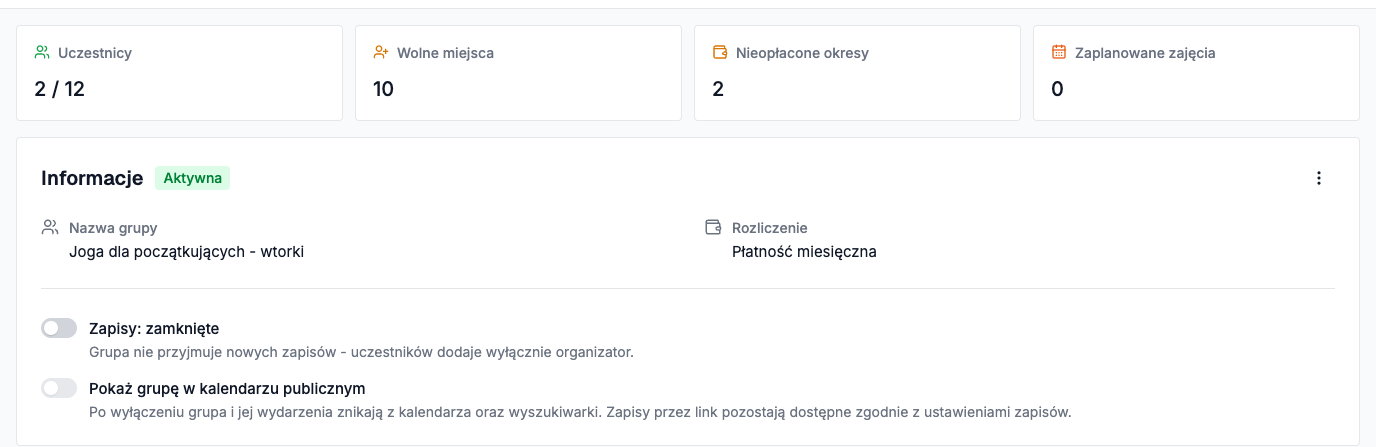
Task: Click the free places value 10
Action: (384, 89)
